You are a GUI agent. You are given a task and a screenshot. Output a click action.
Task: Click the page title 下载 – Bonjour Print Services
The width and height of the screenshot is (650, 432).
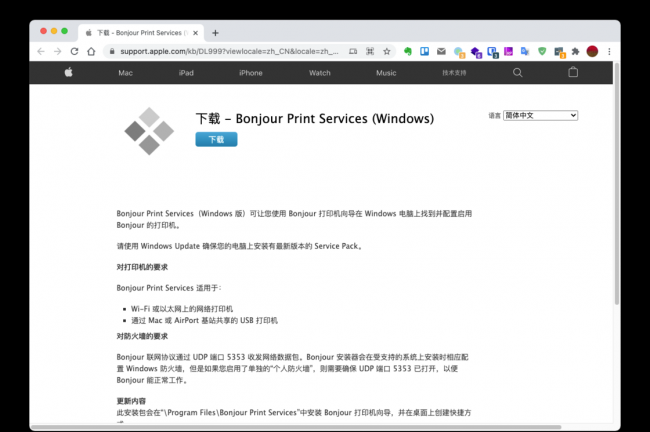coord(315,119)
